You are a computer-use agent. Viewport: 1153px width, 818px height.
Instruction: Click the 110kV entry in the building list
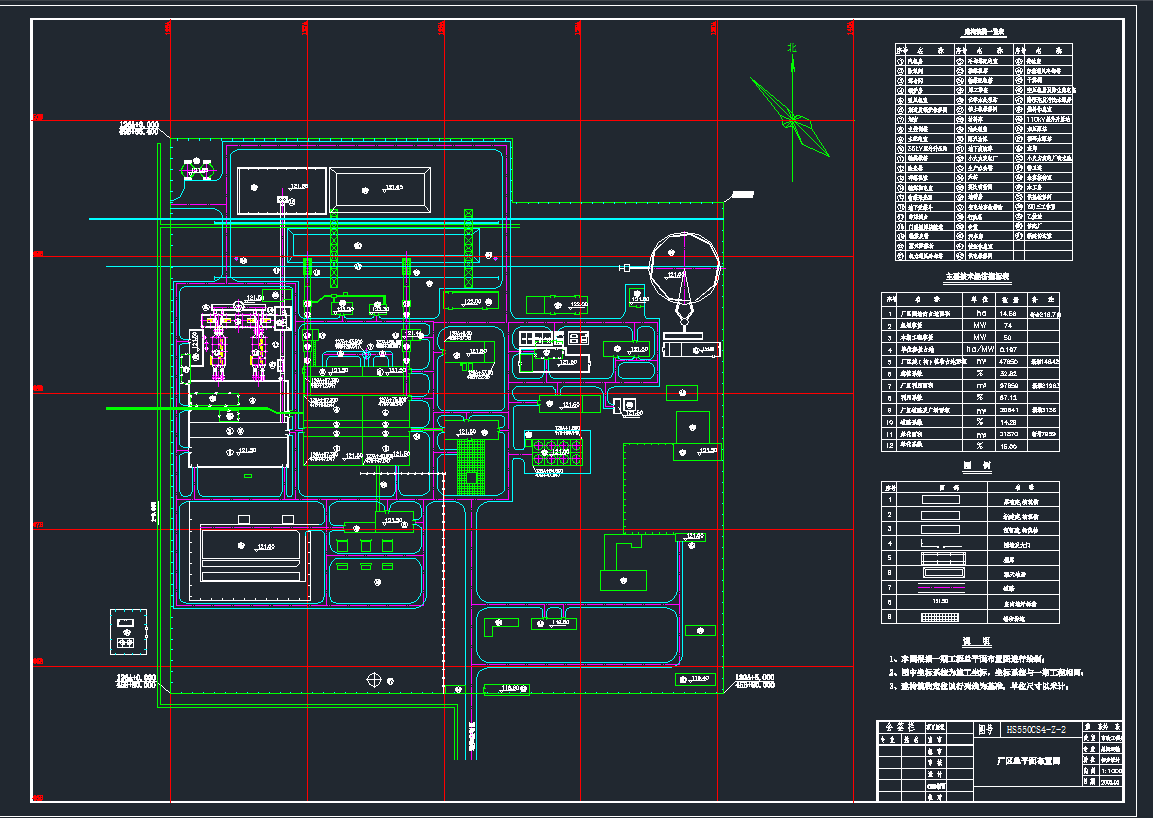pyautogui.click(x=1045, y=117)
